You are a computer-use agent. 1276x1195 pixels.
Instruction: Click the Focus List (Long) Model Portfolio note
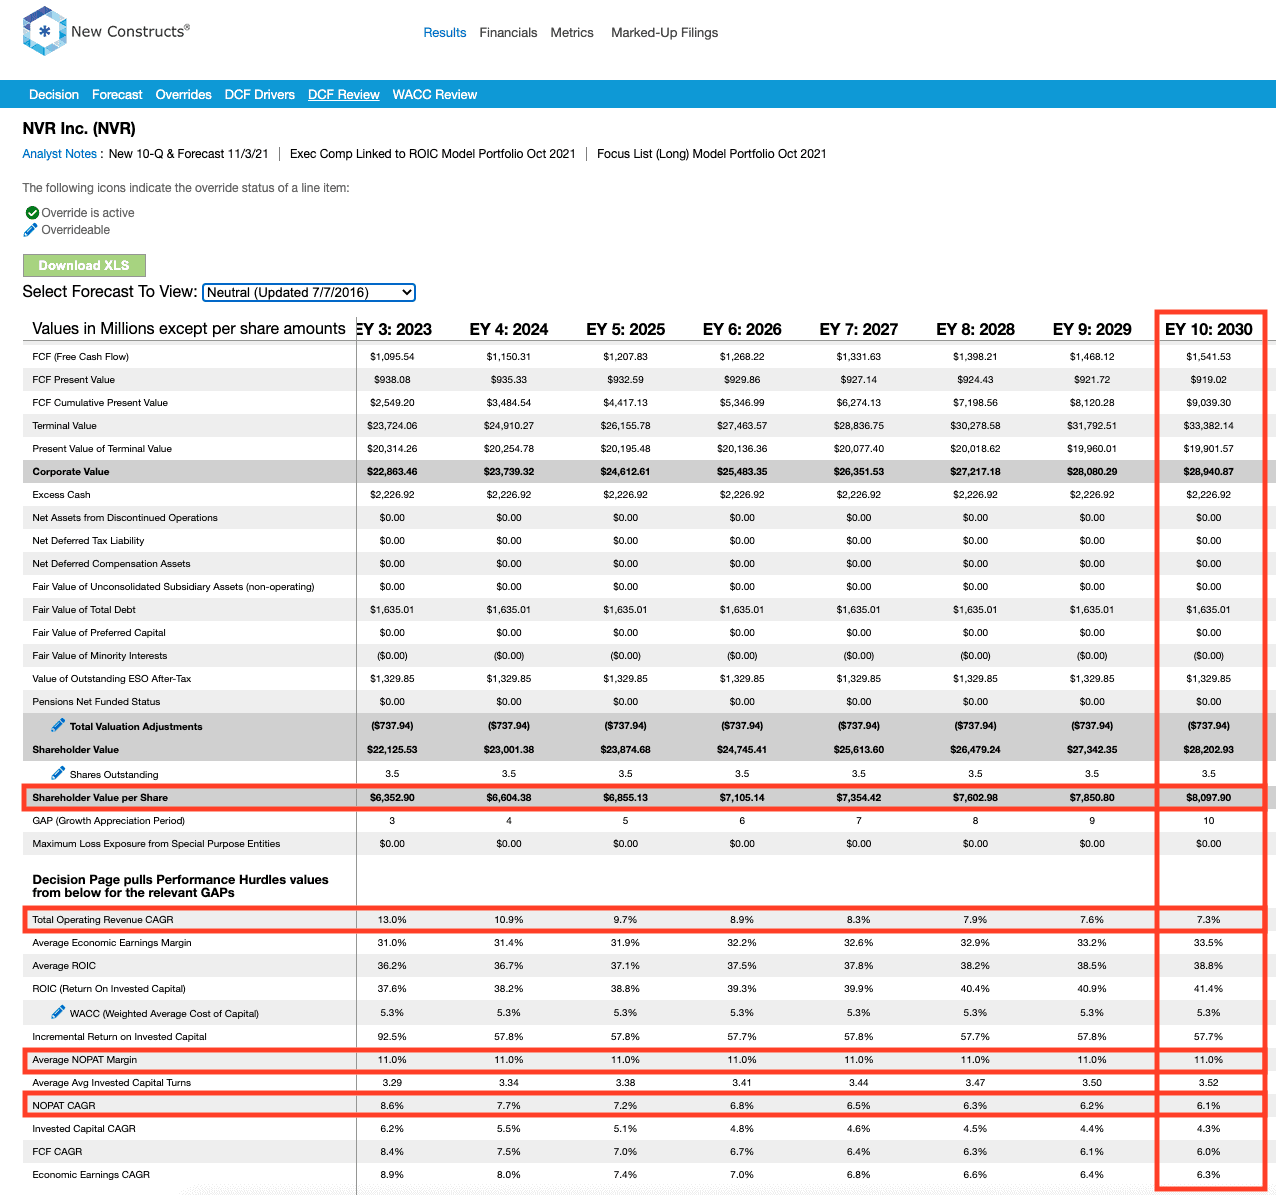[712, 154]
